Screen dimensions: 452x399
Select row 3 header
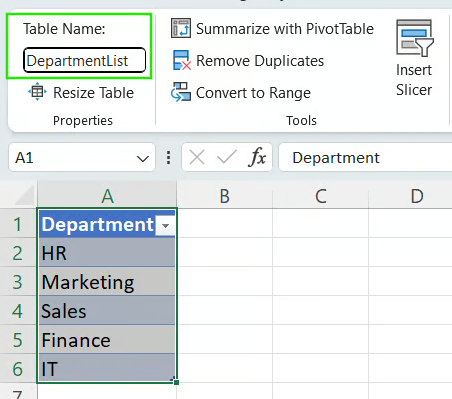(x=18, y=282)
